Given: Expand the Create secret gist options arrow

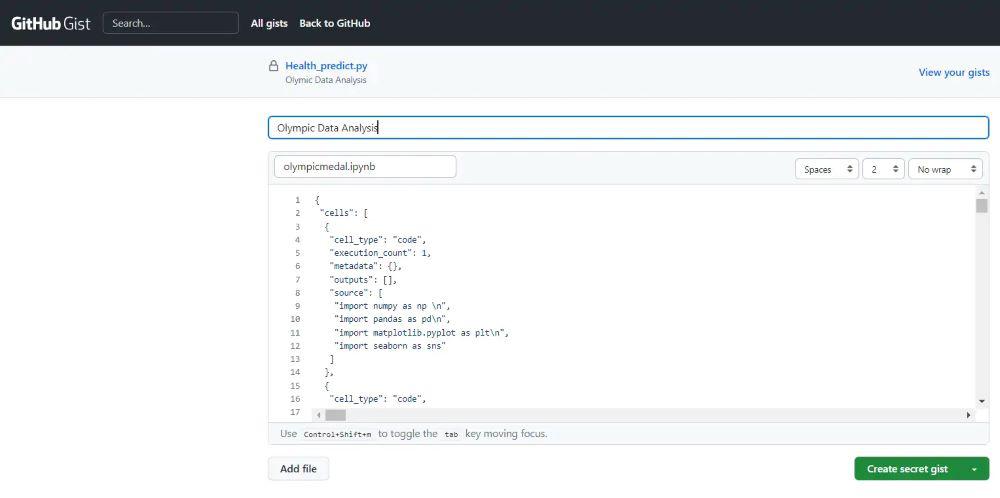Looking at the screenshot, I should point(974,469).
